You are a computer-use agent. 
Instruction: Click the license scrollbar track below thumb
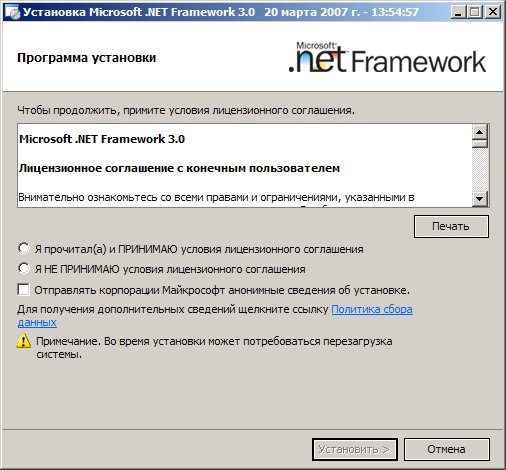480,169
